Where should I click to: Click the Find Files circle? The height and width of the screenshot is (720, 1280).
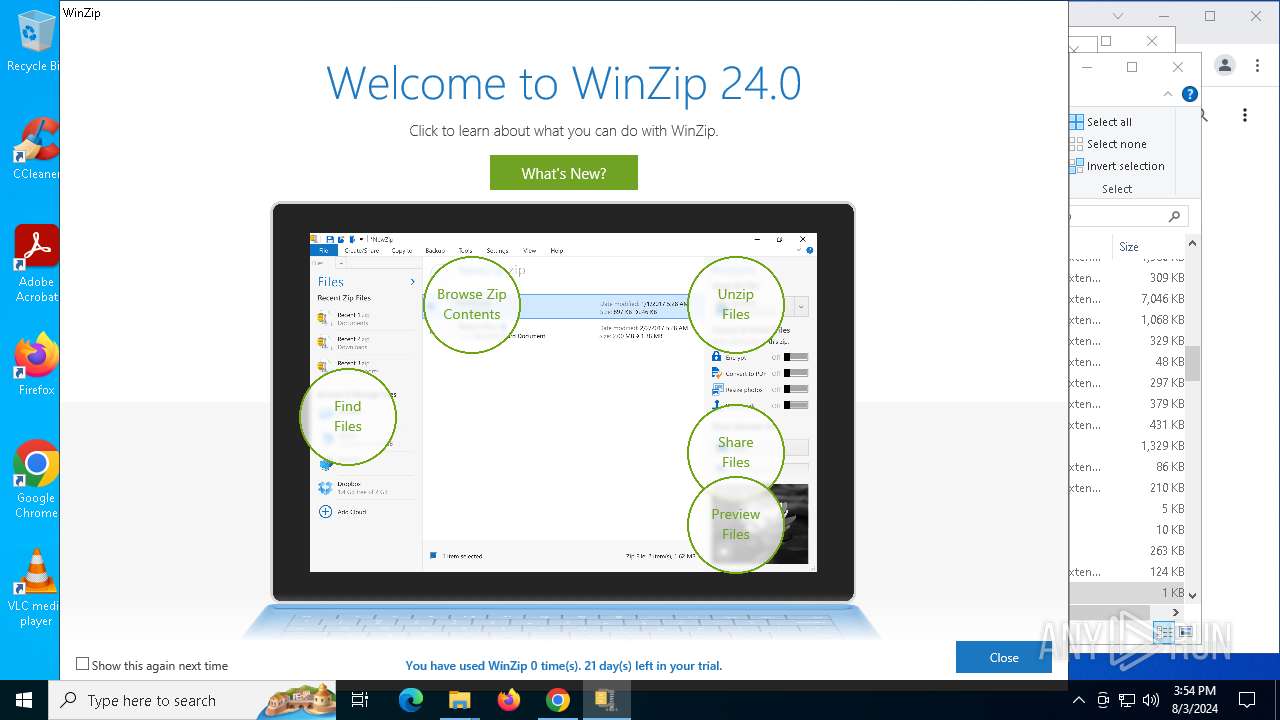pyautogui.click(x=348, y=416)
